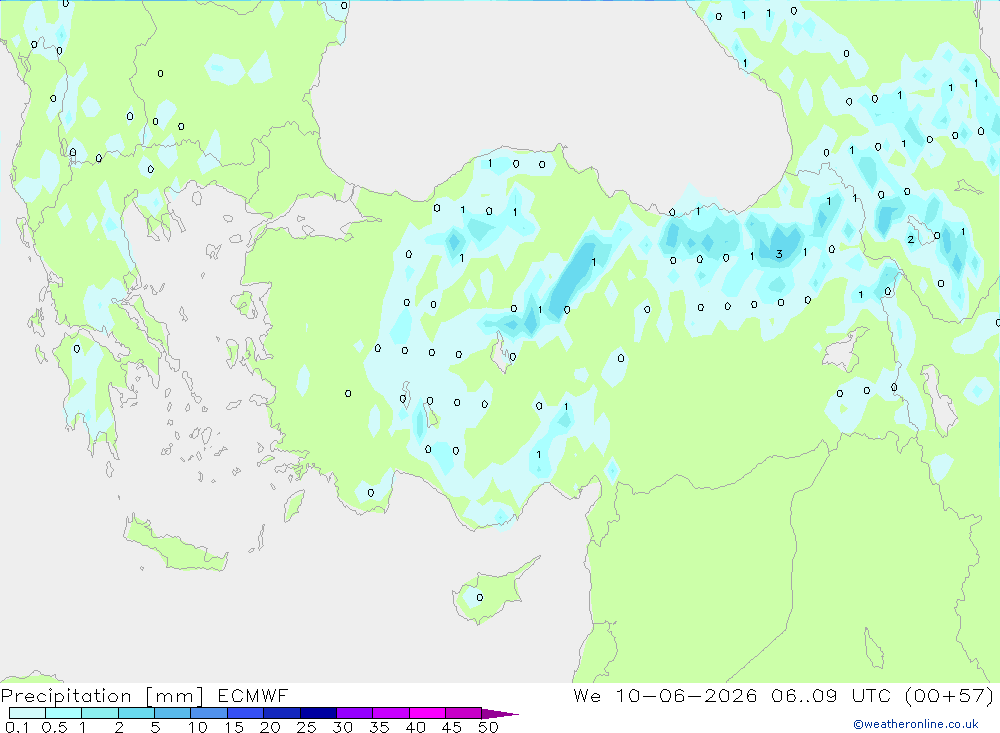Click the 'ECMWF' model label
This screenshot has width=1000, height=733.
point(253,695)
